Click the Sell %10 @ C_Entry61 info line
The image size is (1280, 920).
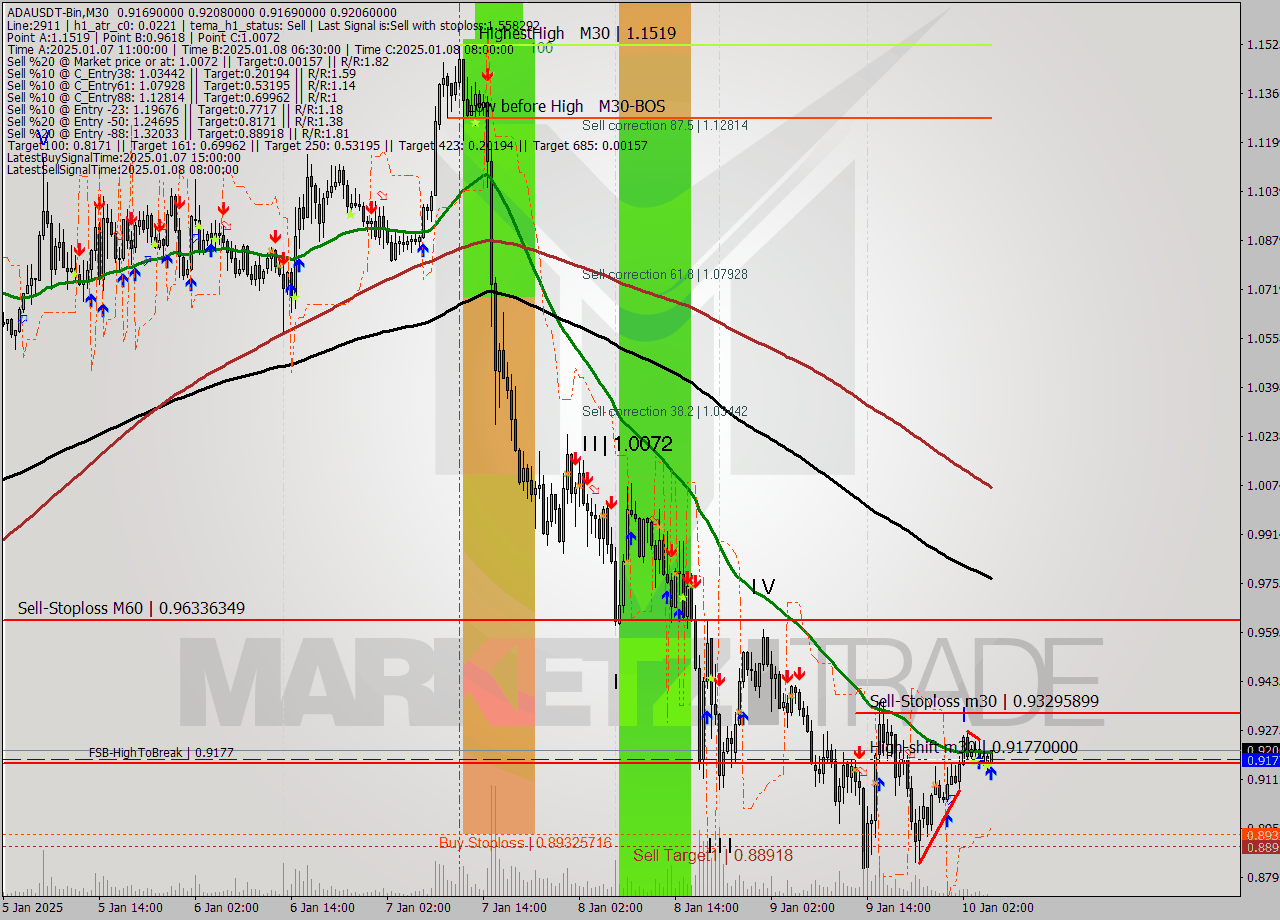tap(181, 85)
